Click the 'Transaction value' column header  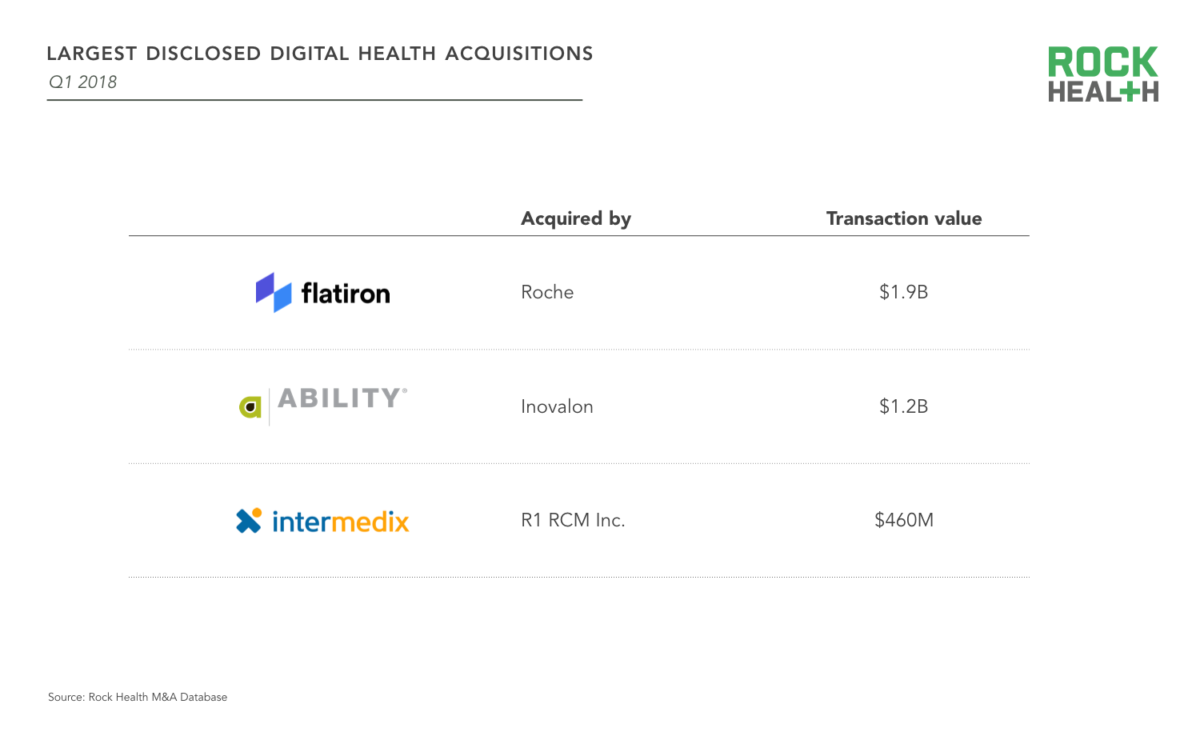coord(904,218)
